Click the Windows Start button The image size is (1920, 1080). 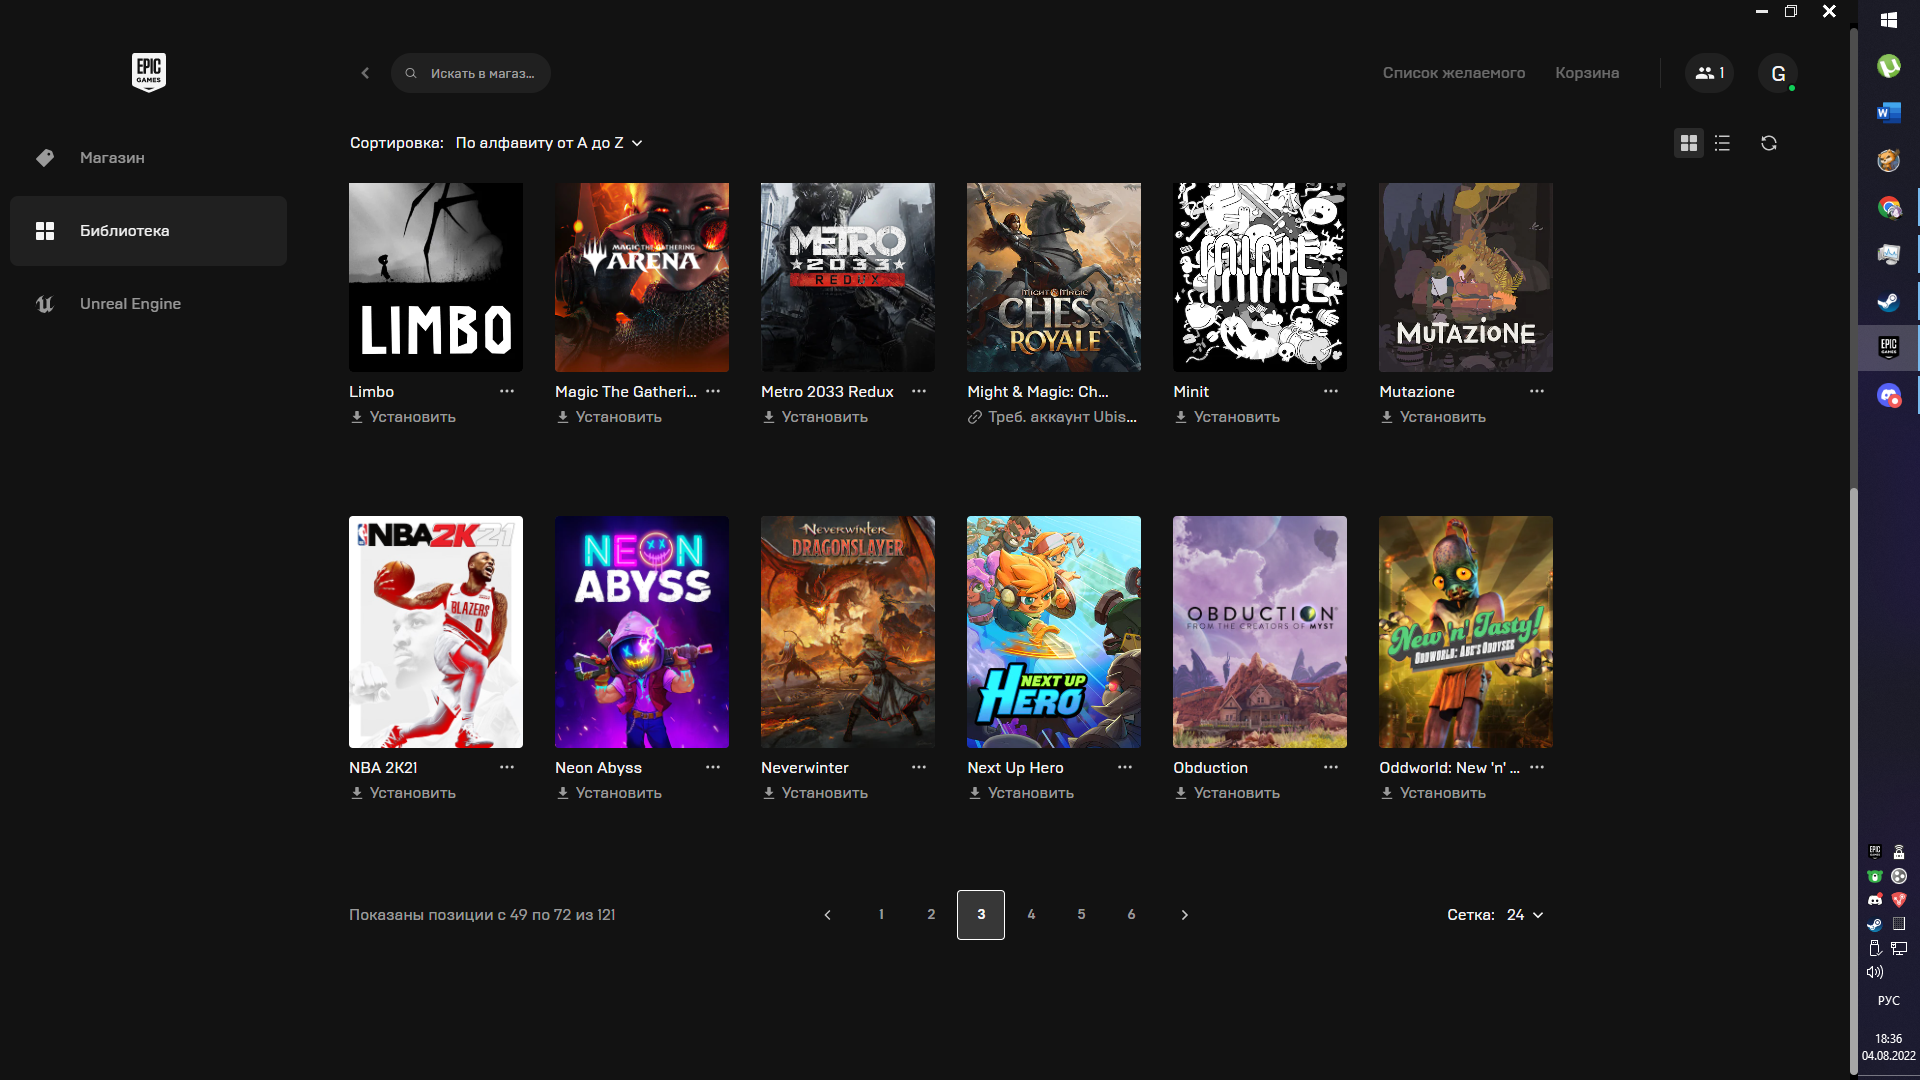[1889, 20]
